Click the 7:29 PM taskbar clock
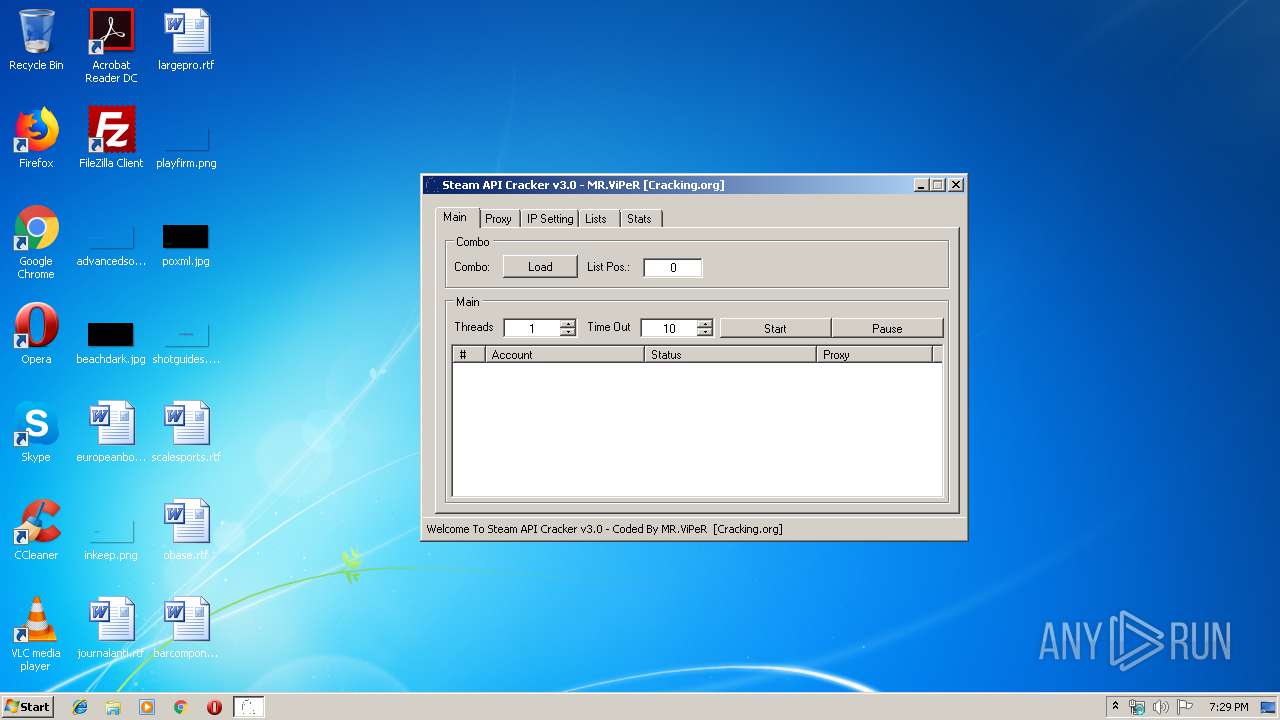 [x=1228, y=707]
